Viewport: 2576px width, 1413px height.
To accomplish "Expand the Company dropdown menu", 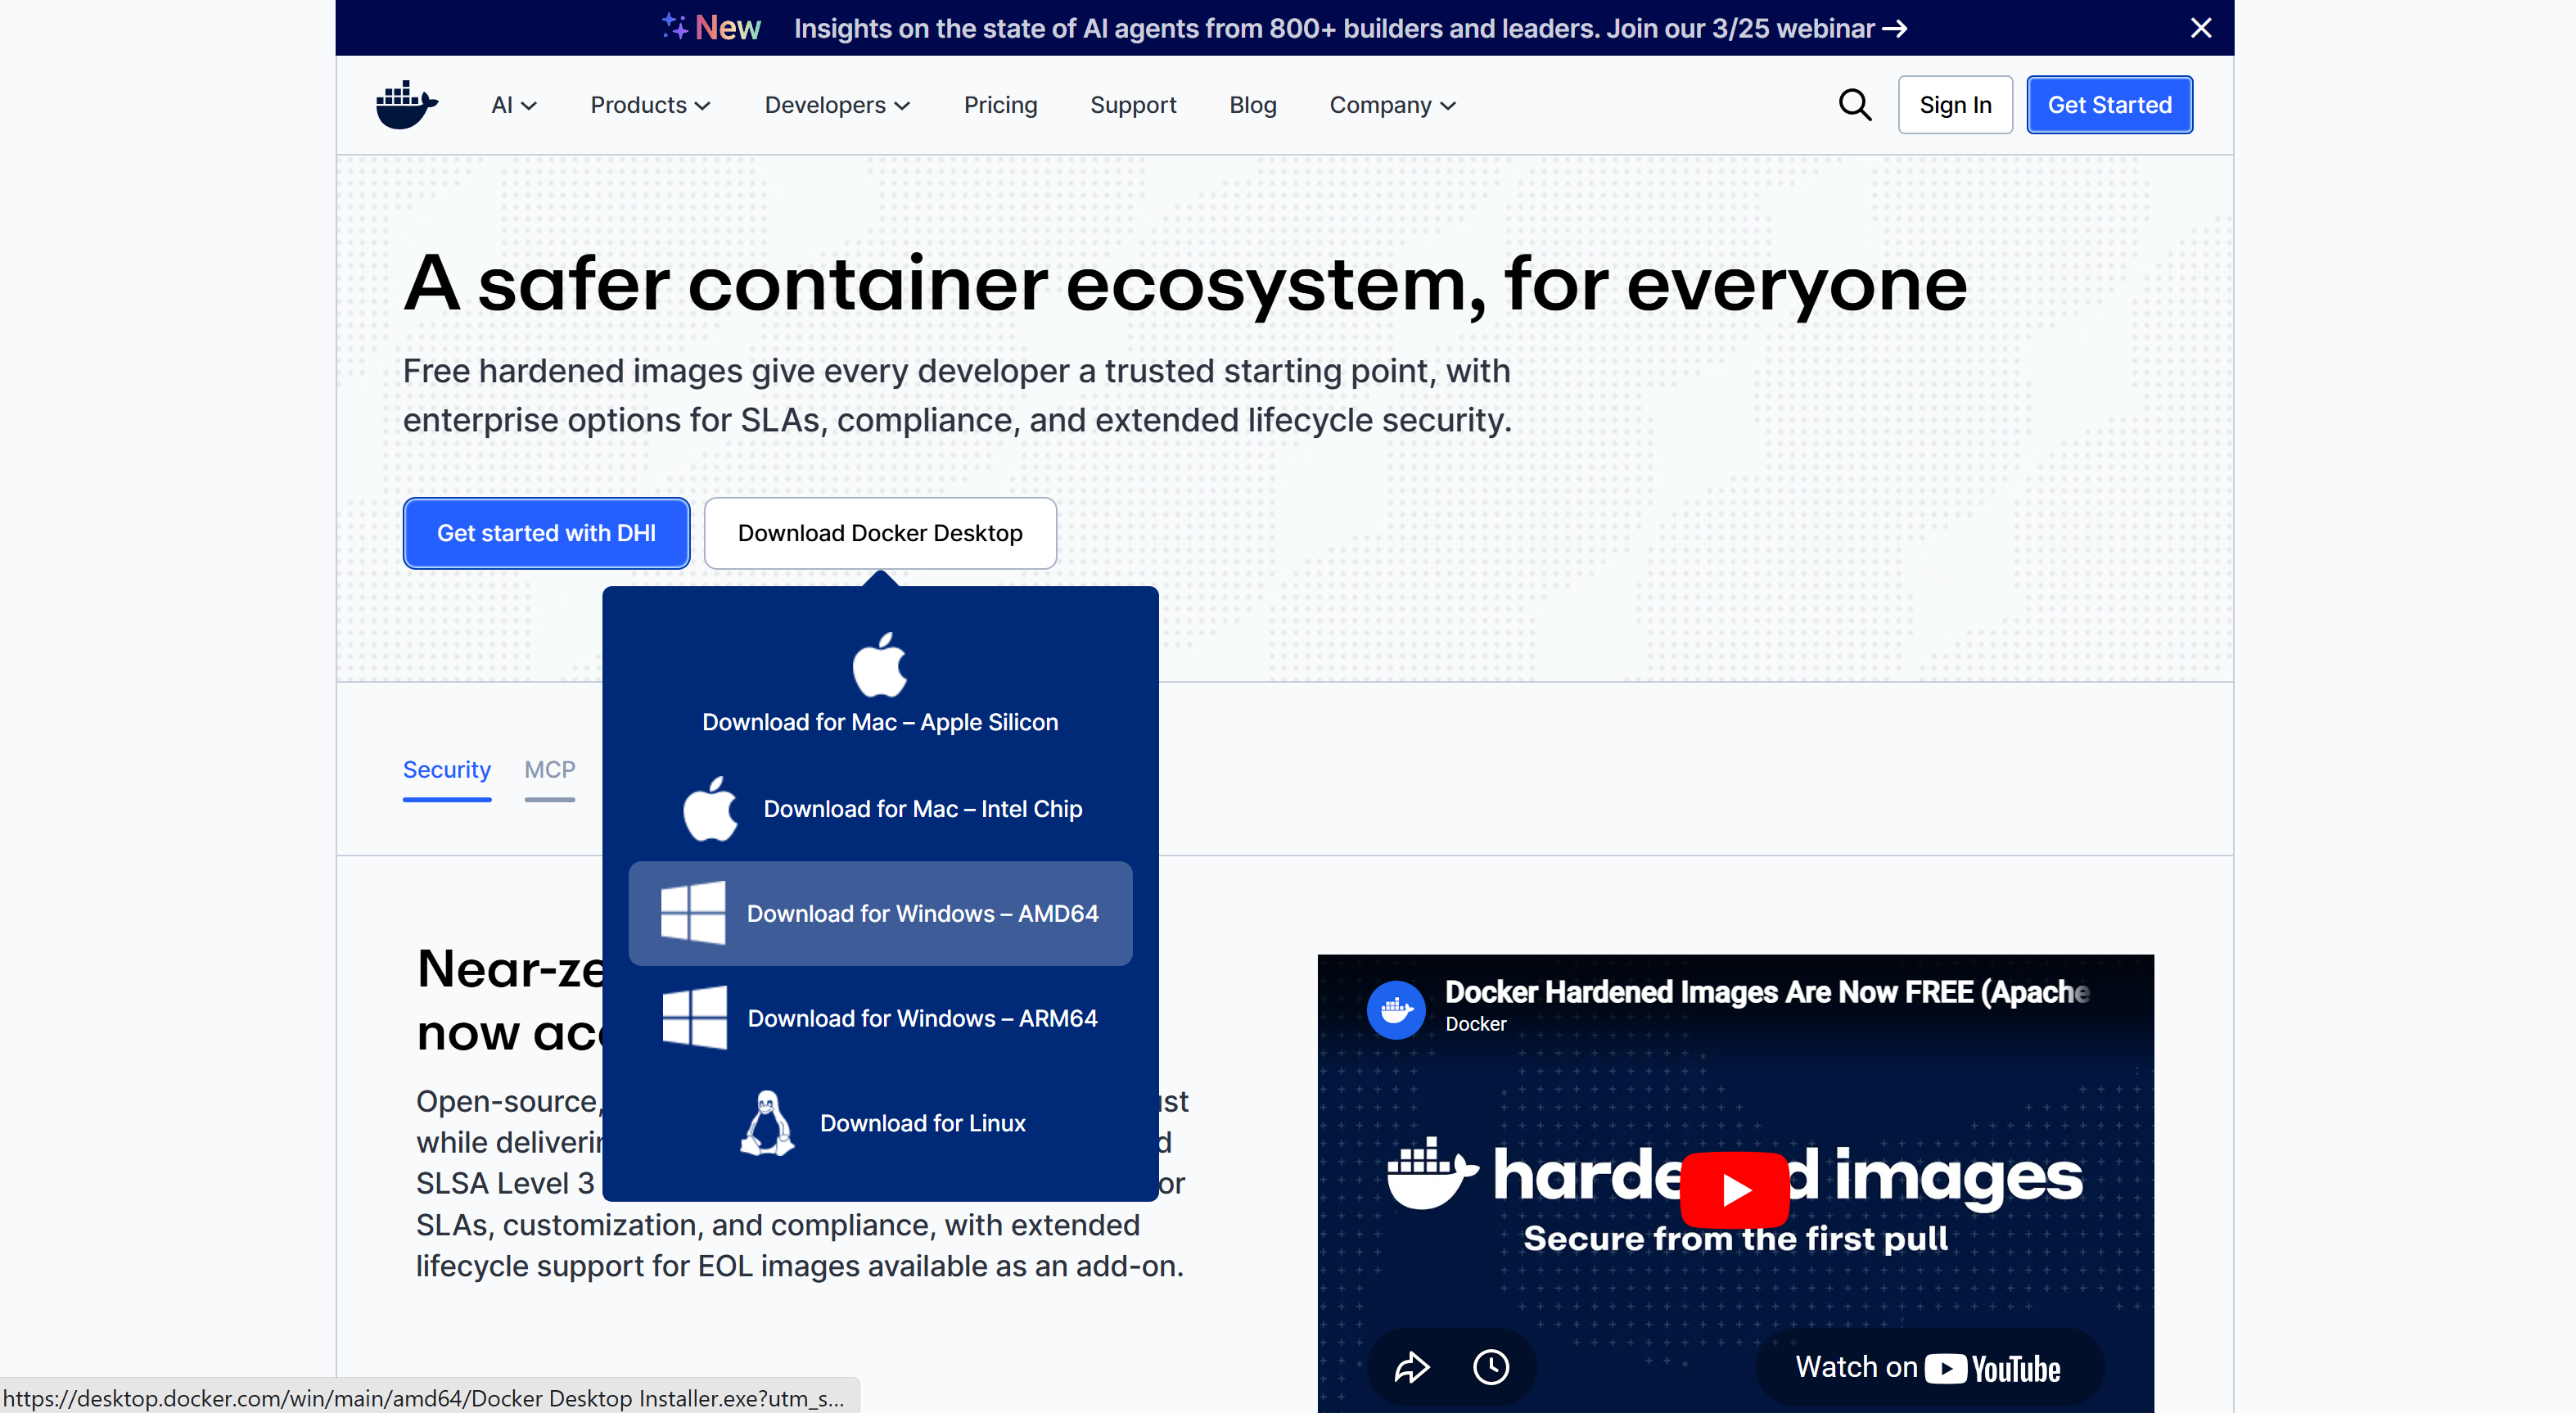I will (1392, 105).
